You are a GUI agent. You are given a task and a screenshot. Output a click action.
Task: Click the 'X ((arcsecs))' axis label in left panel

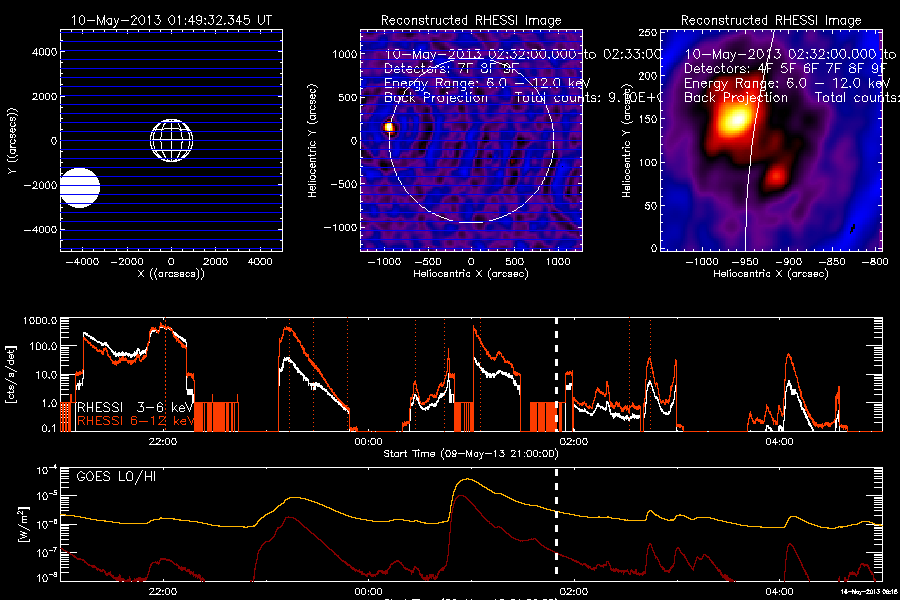[171, 274]
